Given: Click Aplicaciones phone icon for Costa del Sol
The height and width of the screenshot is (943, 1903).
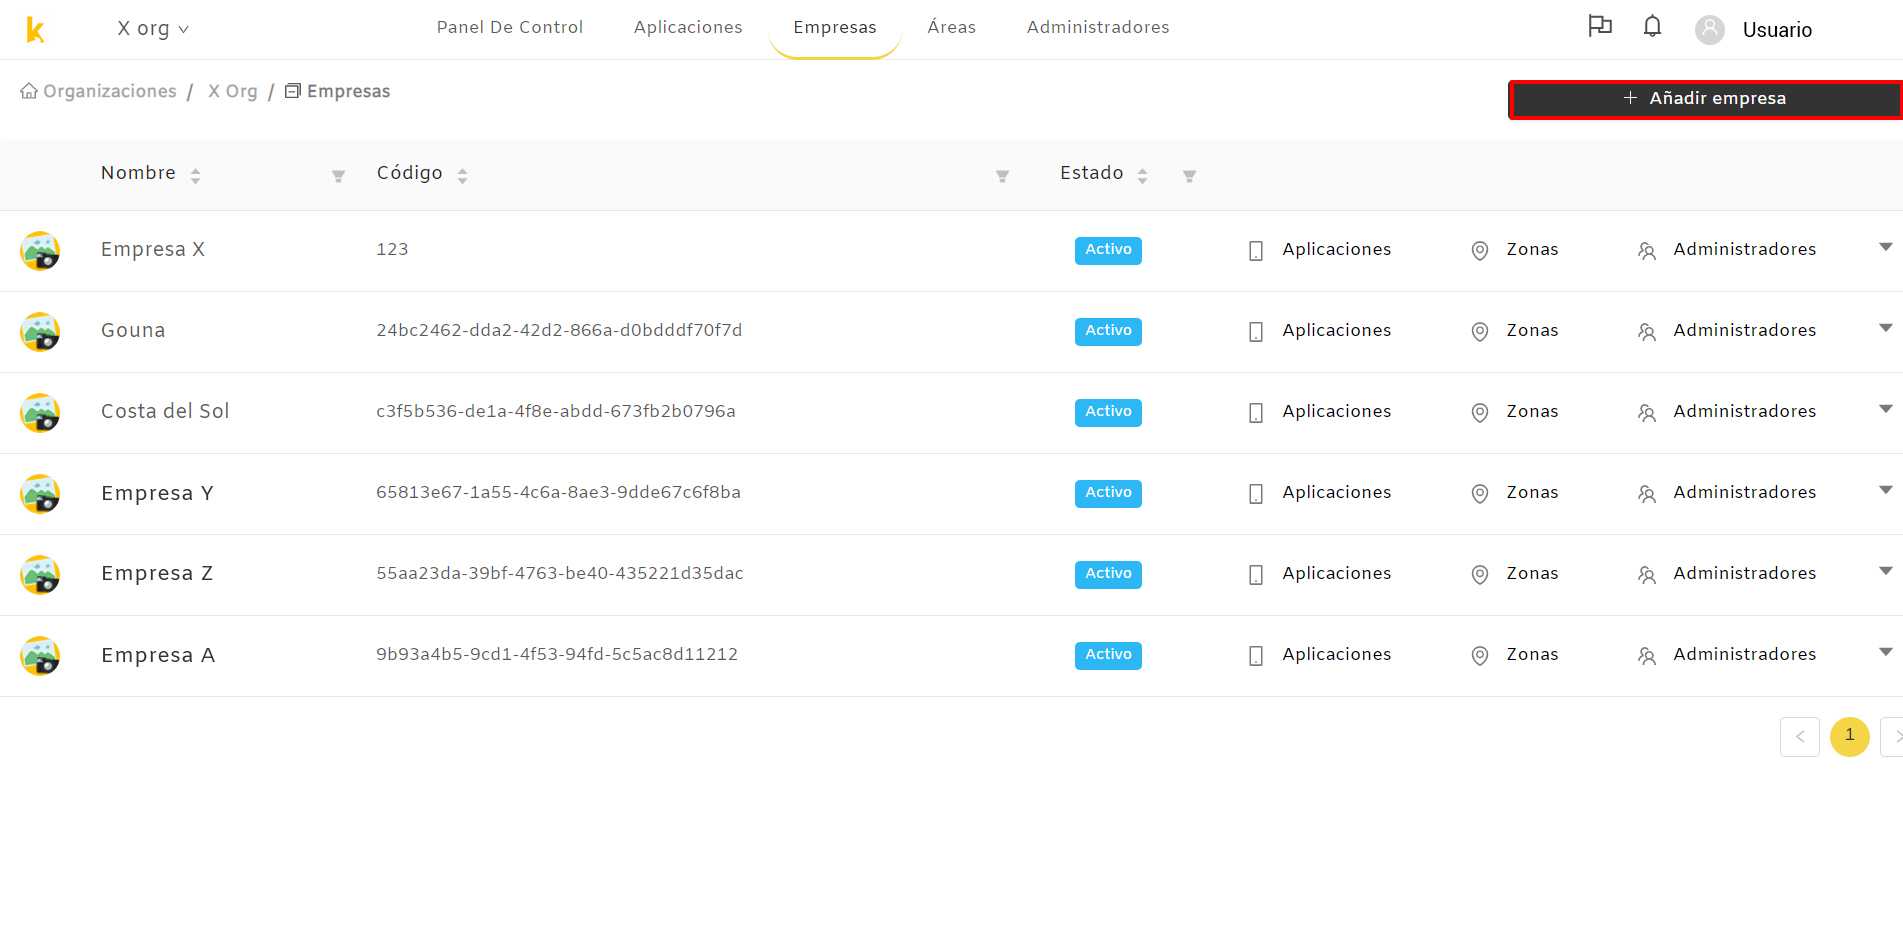Looking at the screenshot, I should tap(1256, 413).
